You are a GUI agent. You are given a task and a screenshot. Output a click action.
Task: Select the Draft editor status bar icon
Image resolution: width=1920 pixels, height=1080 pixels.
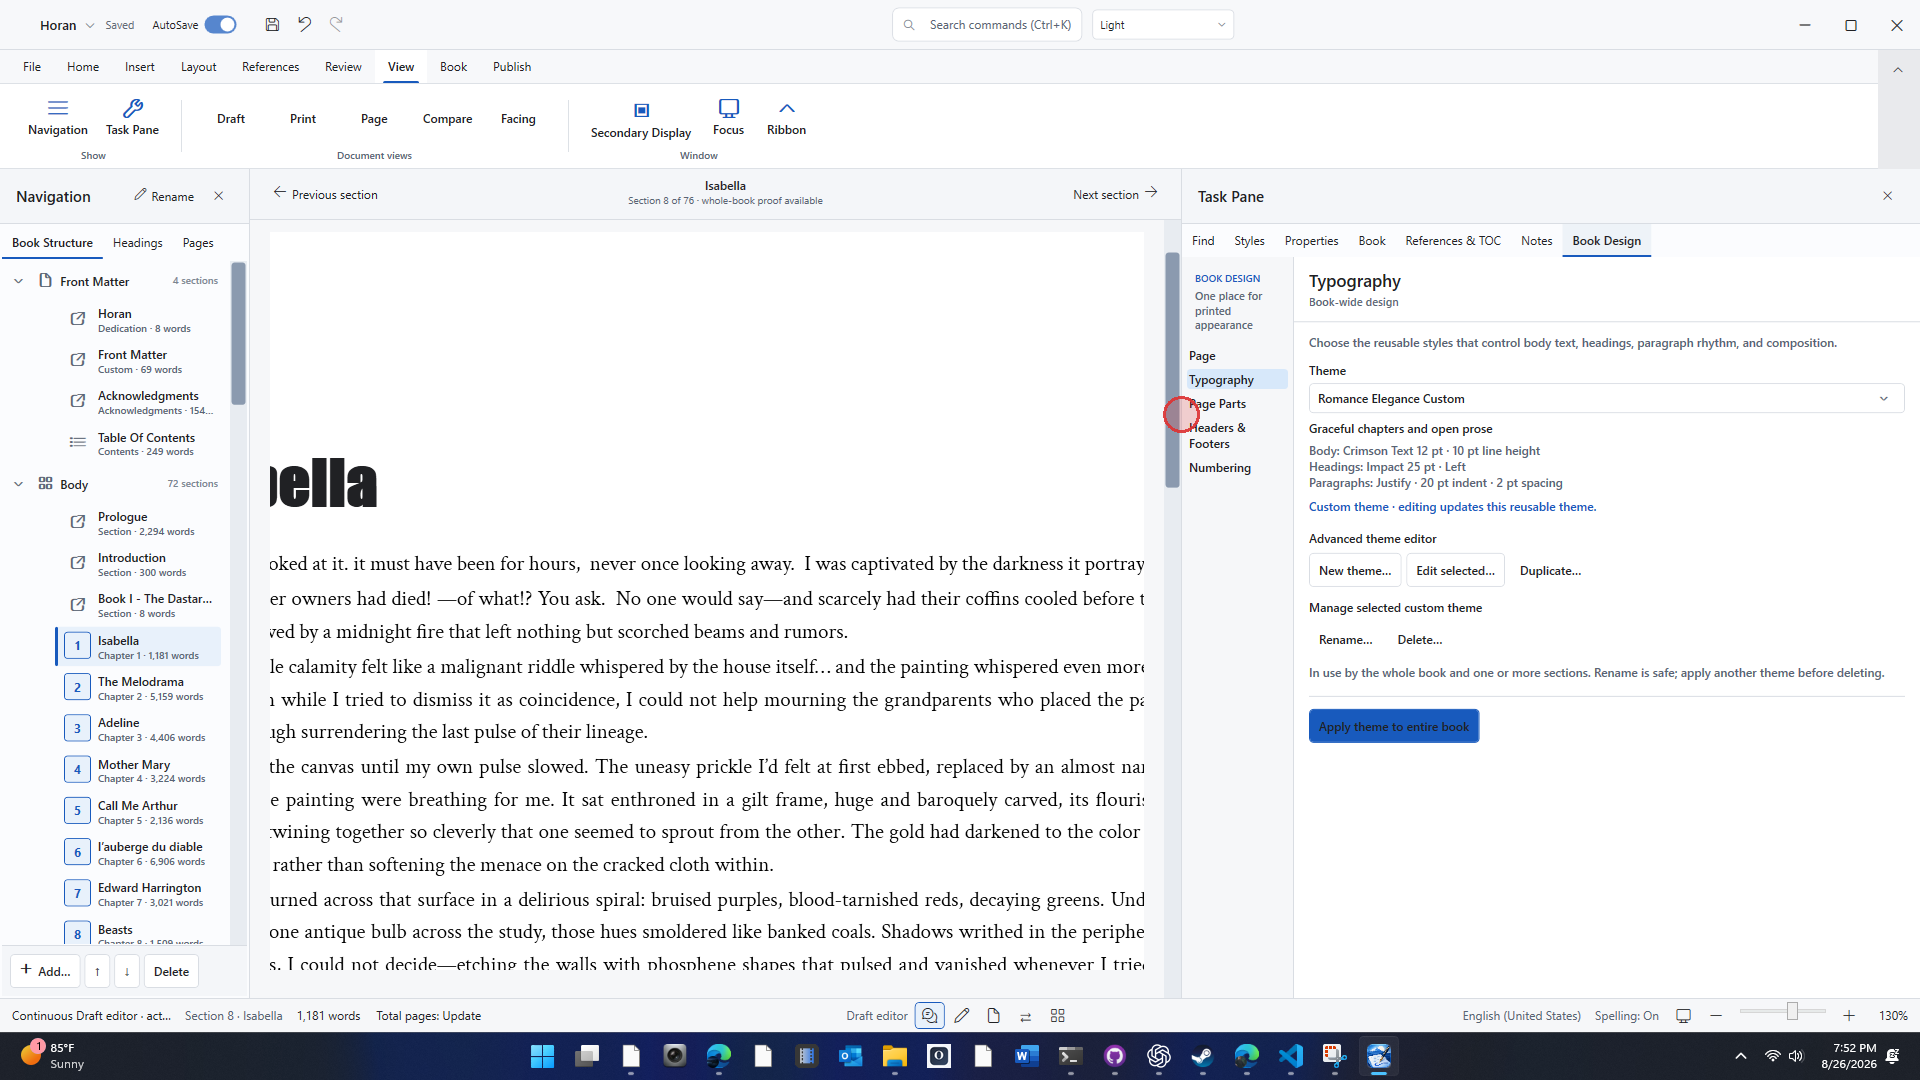click(x=929, y=1015)
